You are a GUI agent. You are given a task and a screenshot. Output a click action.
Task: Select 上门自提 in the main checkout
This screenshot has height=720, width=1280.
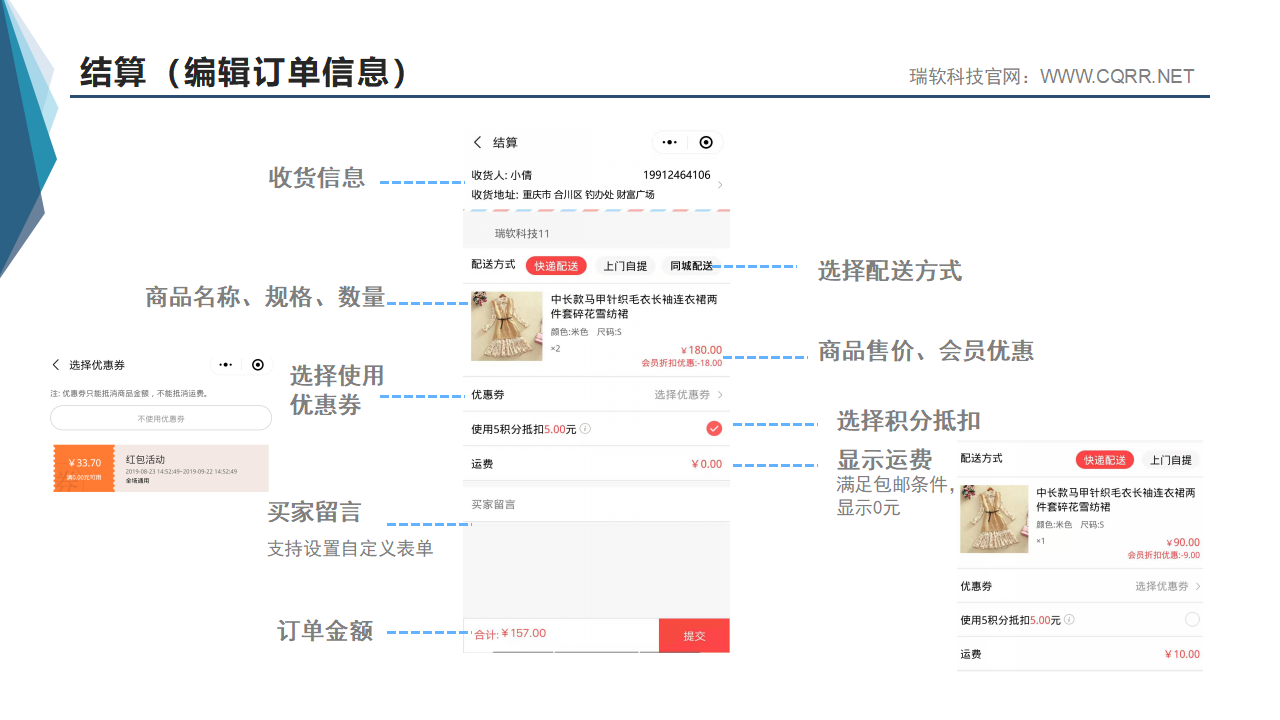click(x=625, y=266)
